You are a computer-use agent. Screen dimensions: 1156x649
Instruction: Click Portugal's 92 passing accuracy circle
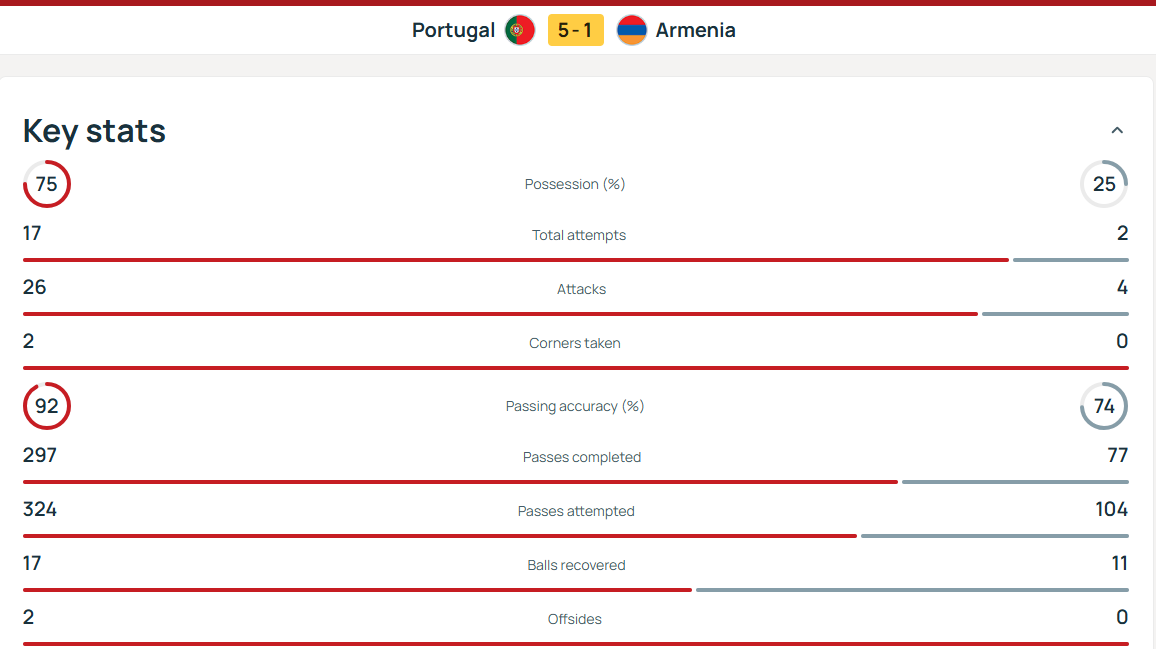tap(47, 406)
